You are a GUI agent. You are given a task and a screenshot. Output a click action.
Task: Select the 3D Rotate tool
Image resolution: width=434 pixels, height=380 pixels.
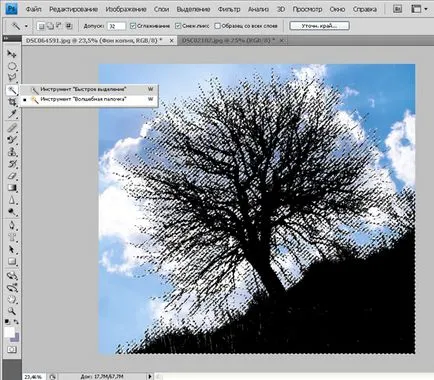12,276
